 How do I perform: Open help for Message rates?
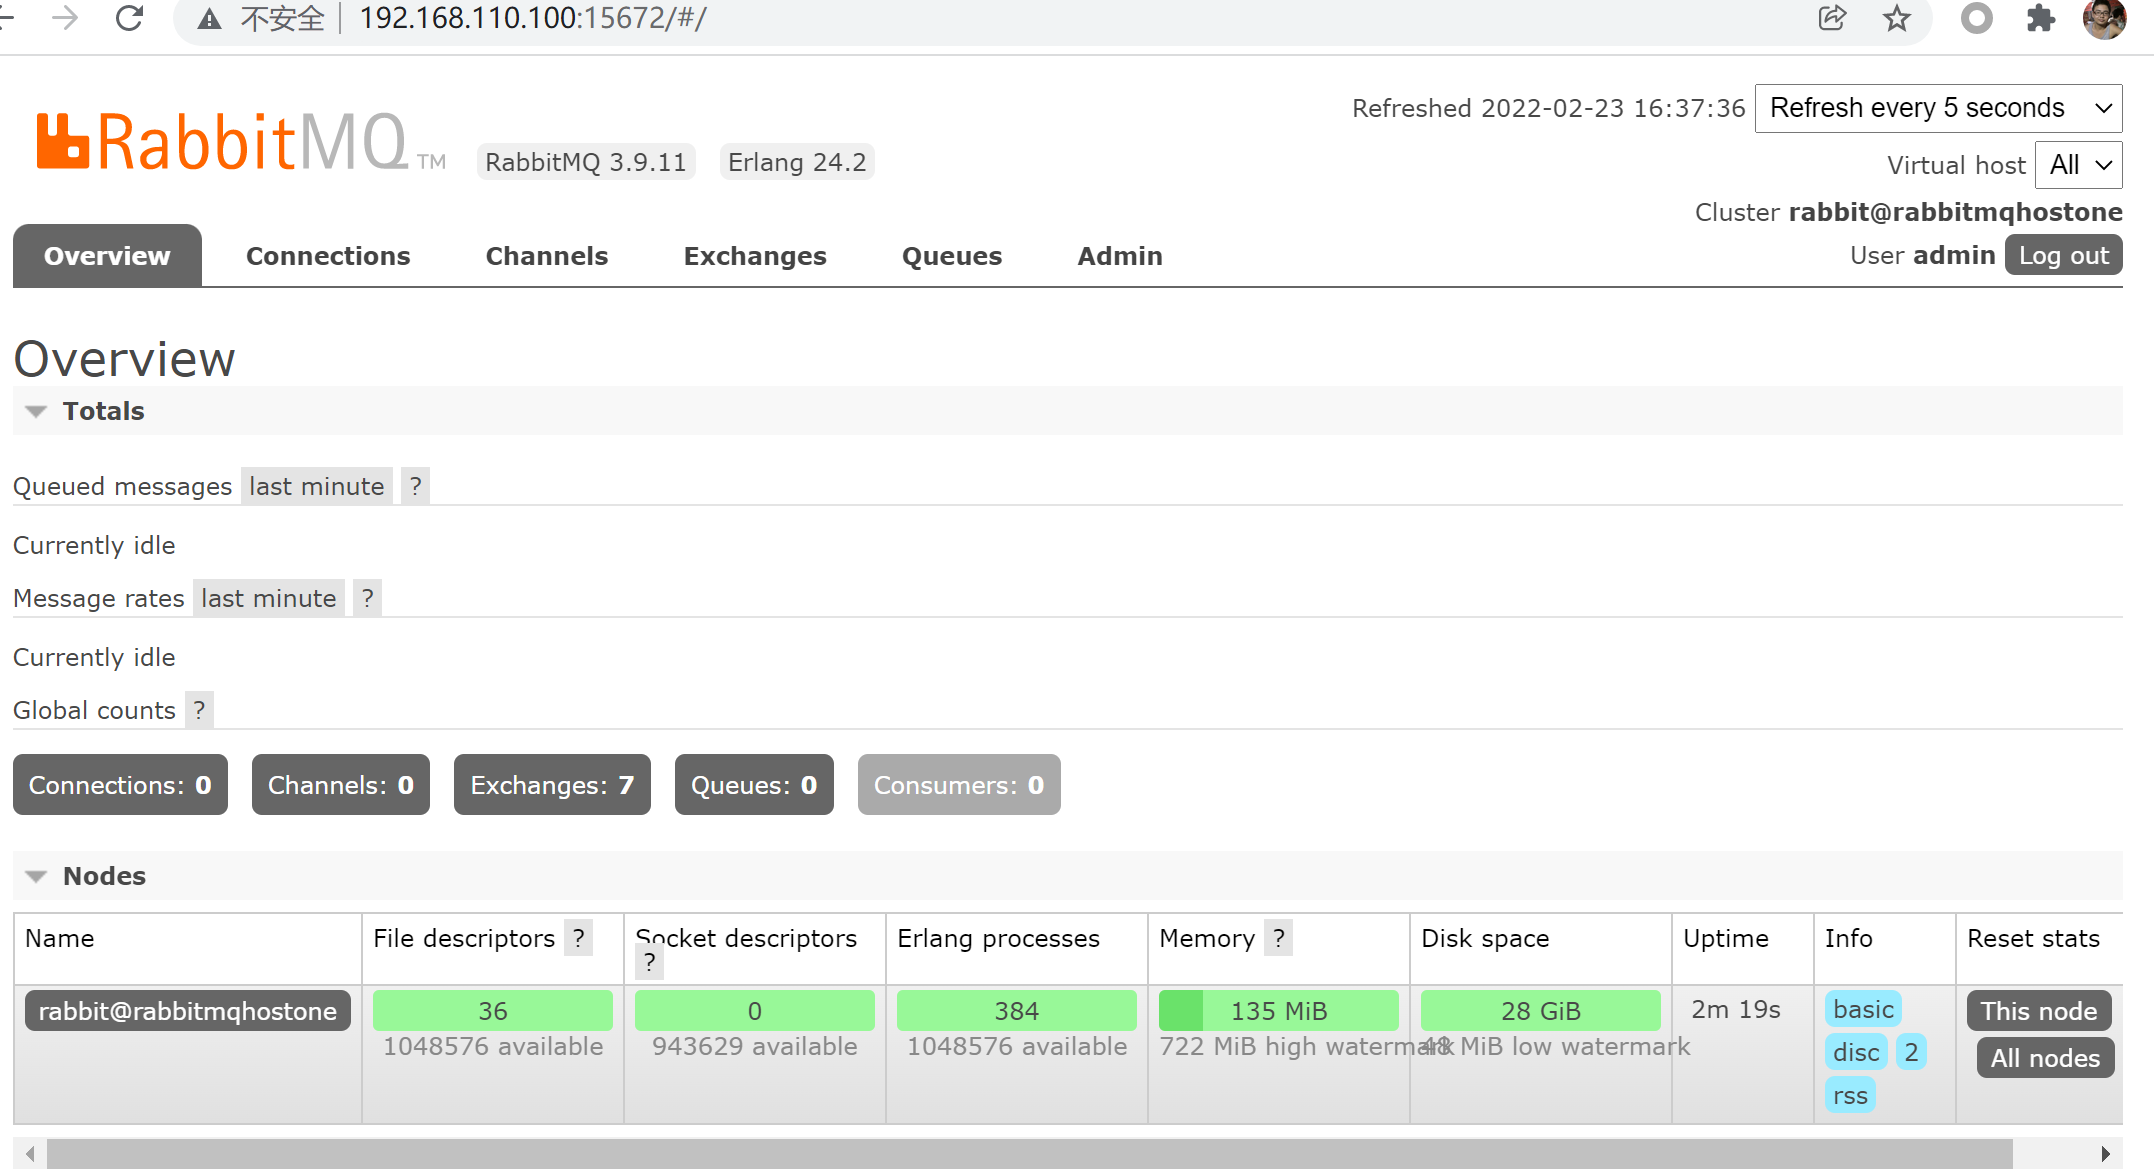[367, 598]
